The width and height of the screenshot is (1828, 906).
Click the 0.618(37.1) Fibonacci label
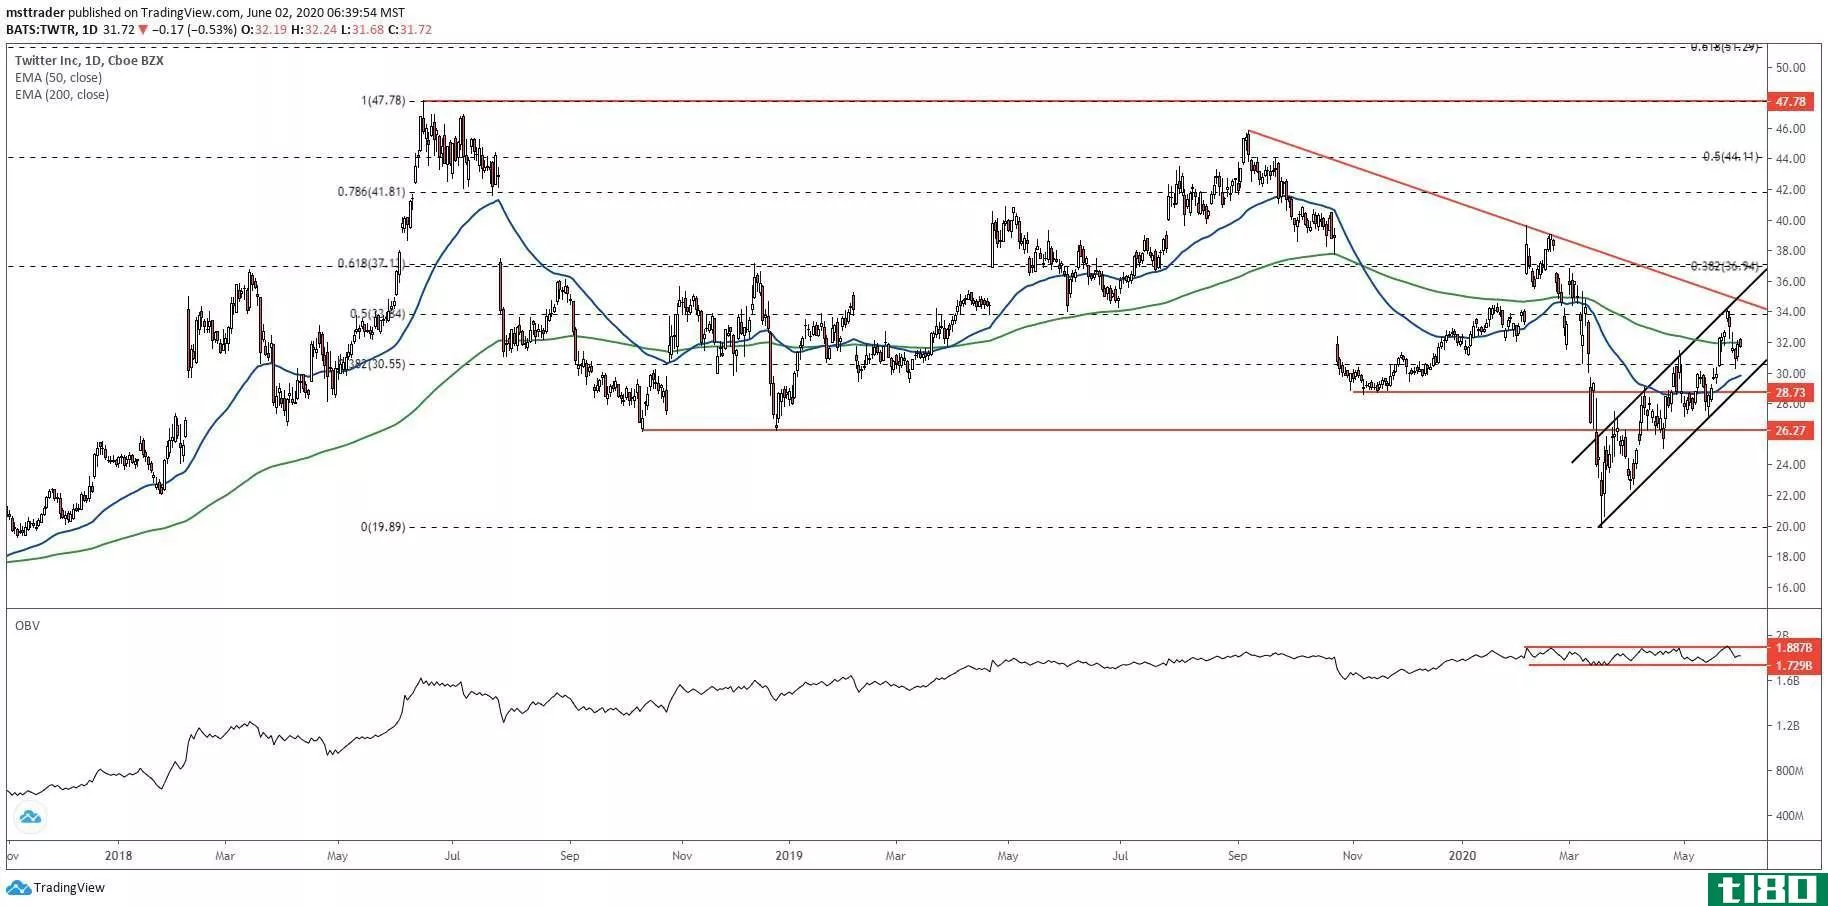tap(371, 264)
